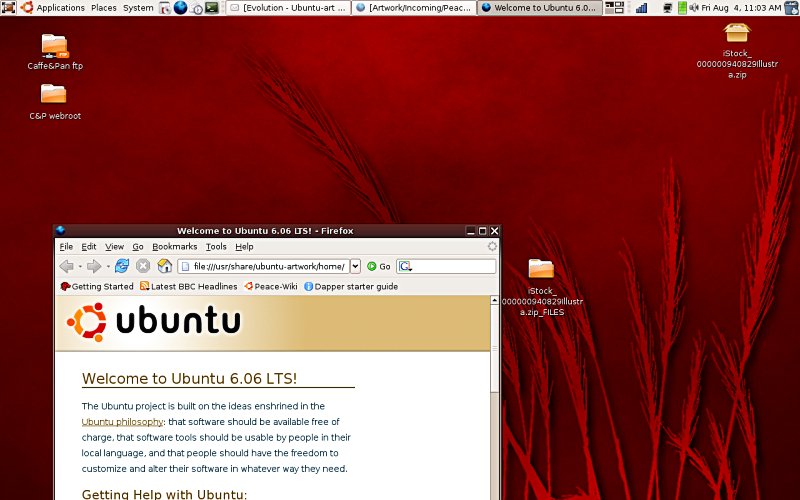
Task: Open the Dapper starter guide bookmark
Action: pyautogui.click(x=351, y=287)
